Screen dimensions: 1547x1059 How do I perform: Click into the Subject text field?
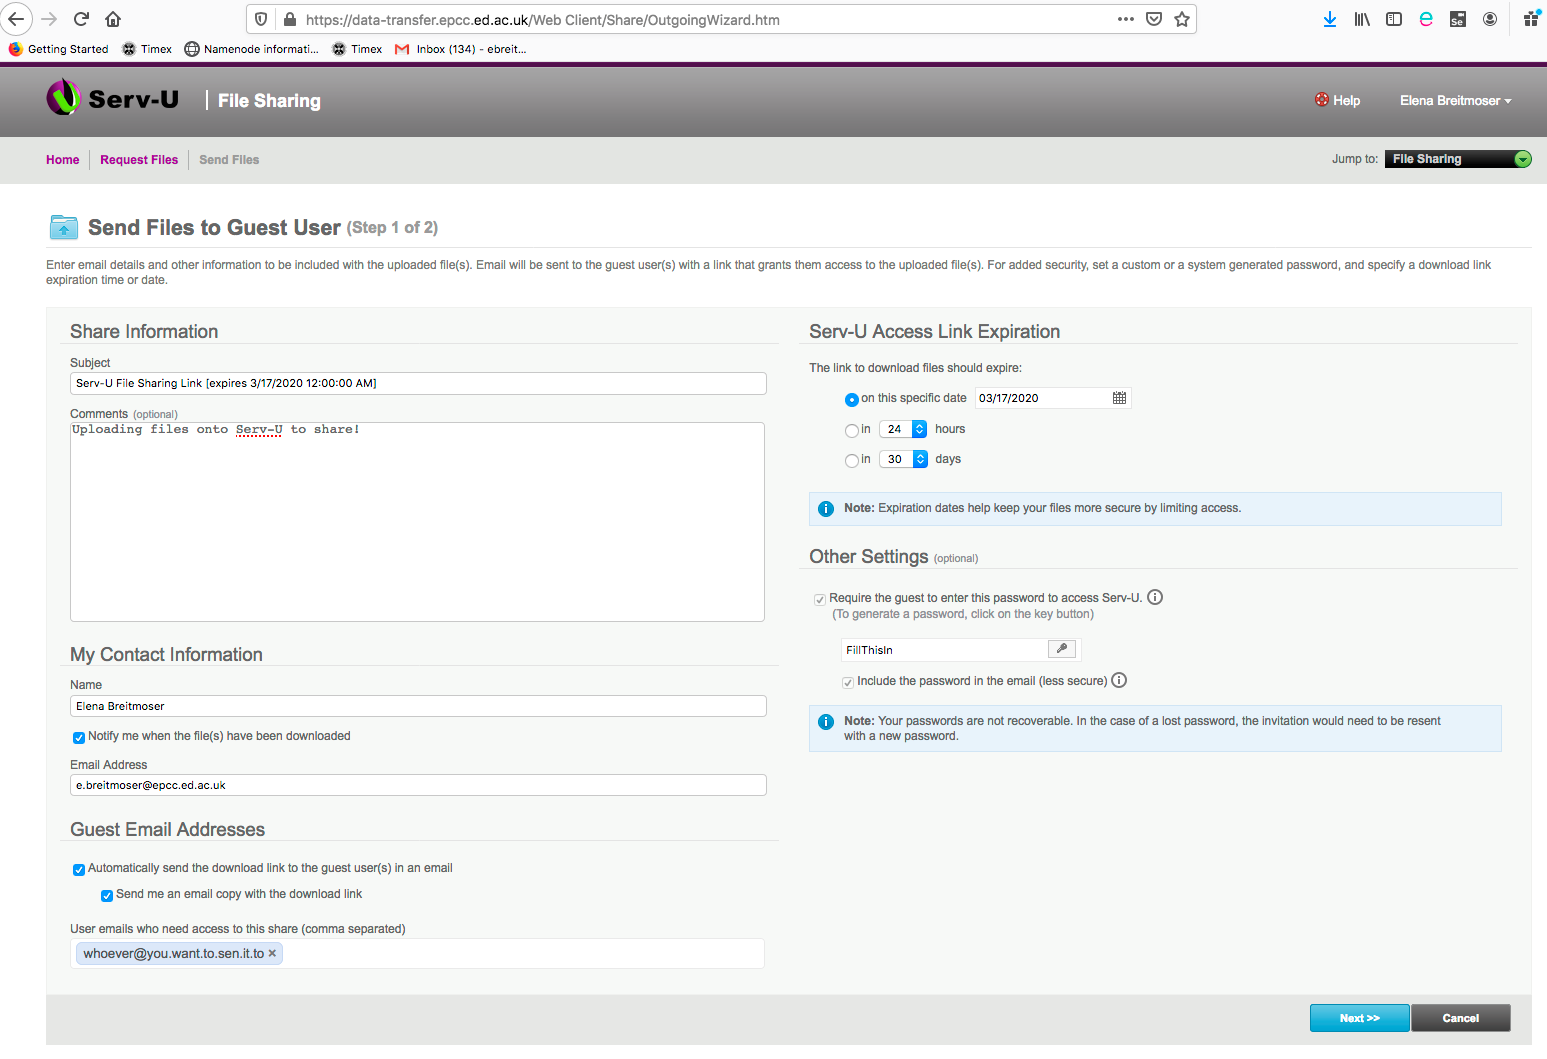point(418,383)
